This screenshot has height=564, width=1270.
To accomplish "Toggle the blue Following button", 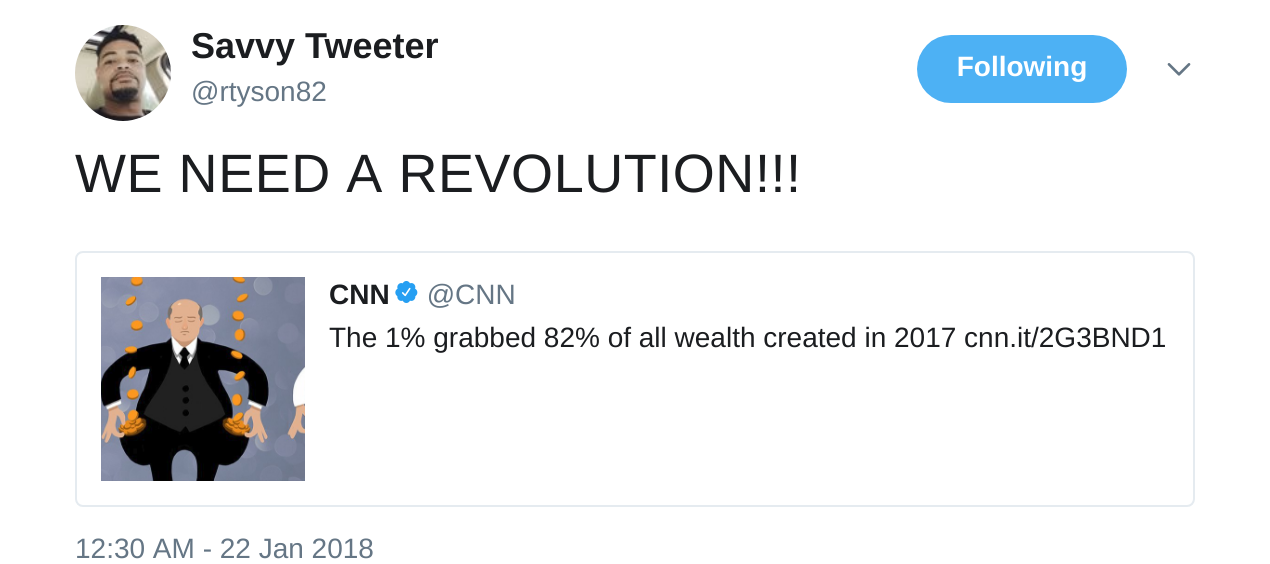I will click(x=1021, y=68).
